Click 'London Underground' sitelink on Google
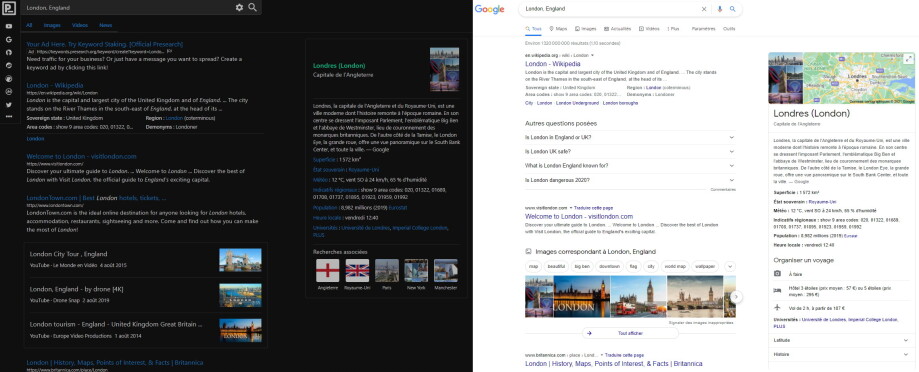Viewport: 919px width, 372px height. [577, 103]
